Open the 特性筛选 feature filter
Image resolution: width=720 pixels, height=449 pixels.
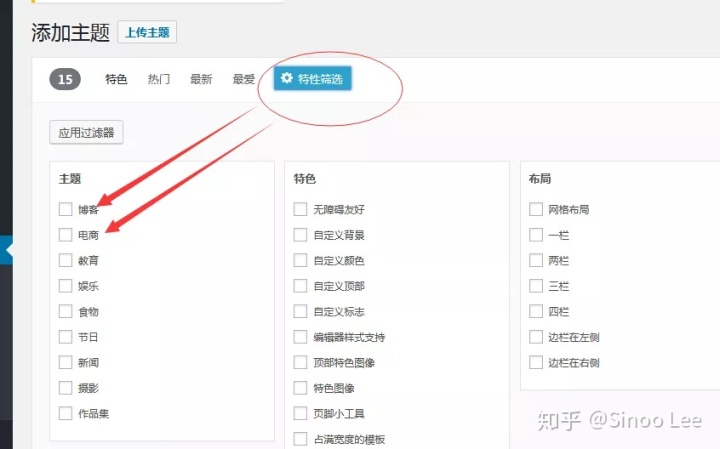pos(313,79)
